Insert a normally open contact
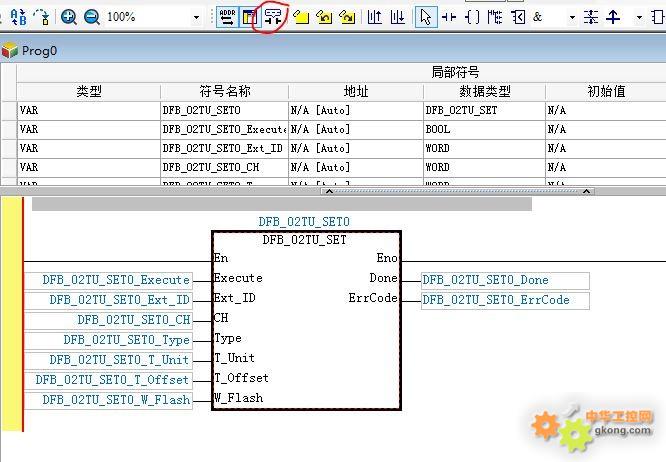 [449, 17]
